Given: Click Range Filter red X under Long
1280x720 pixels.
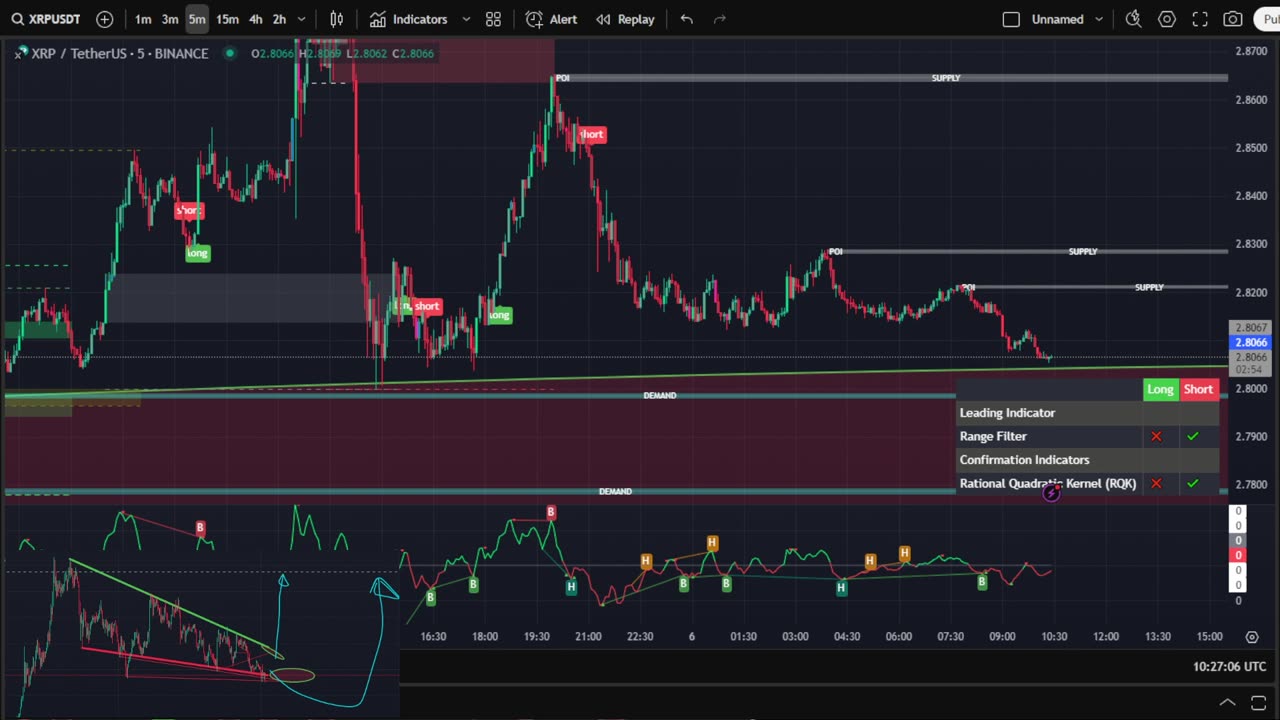Looking at the screenshot, I should pyautogui.click(x=1156, y=436).
